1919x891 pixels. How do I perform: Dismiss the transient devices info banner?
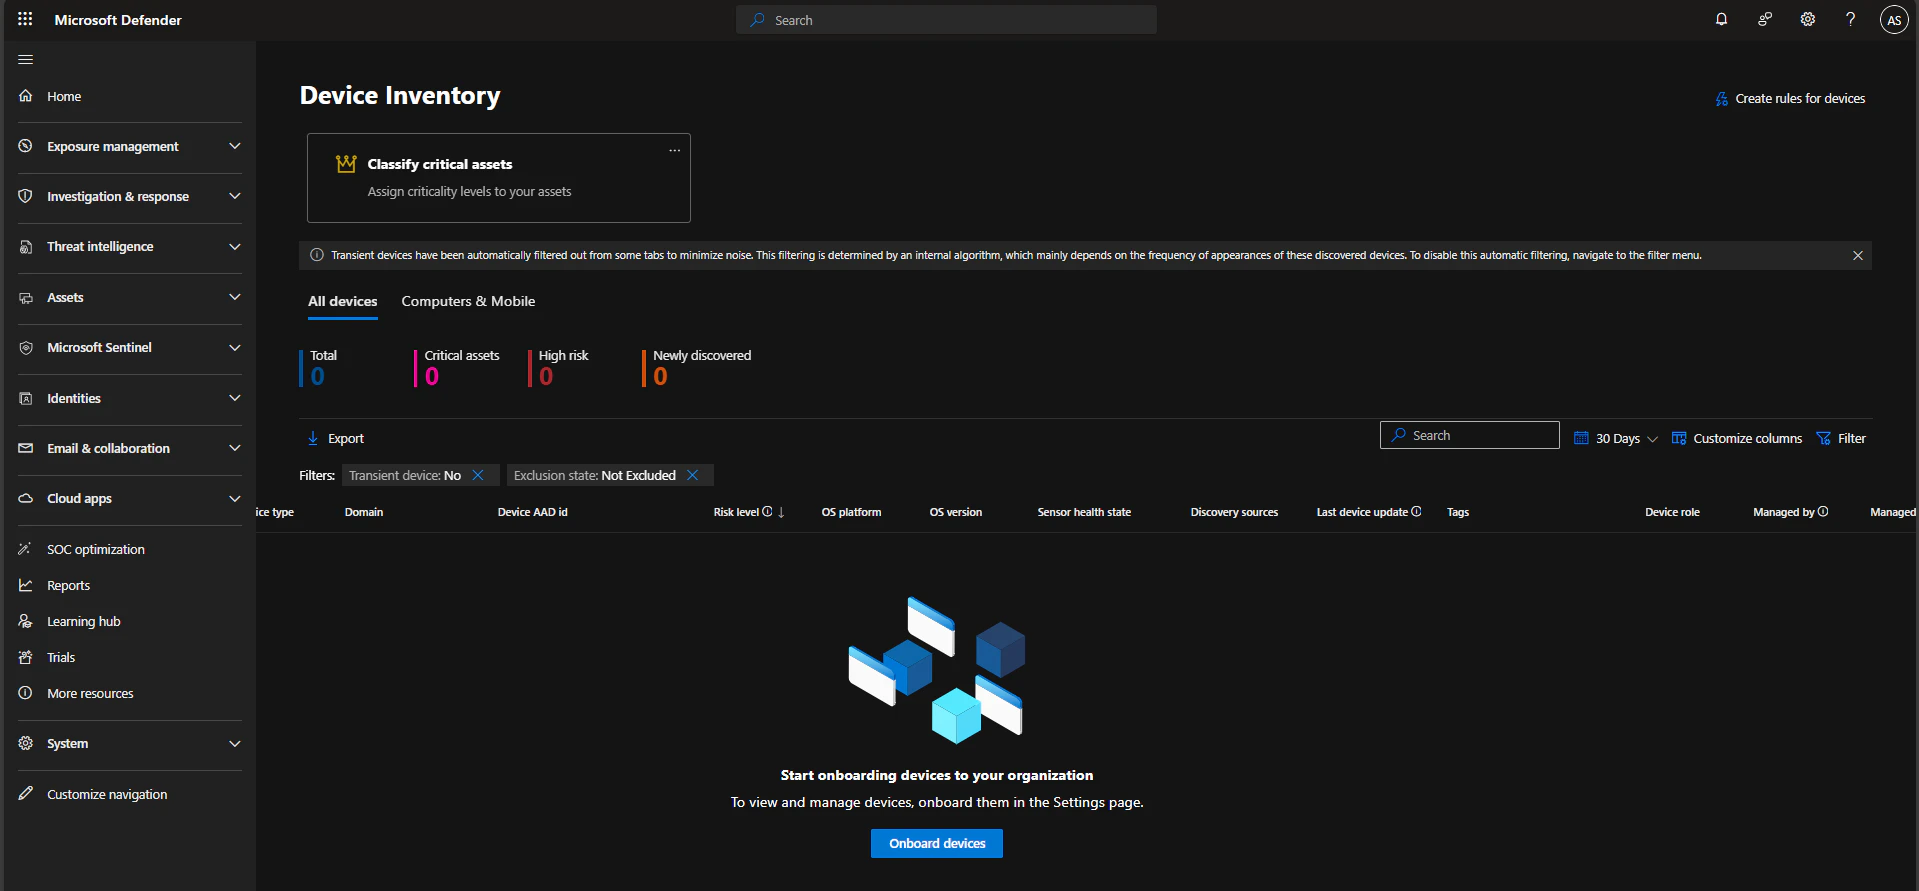coord(1858,255)
